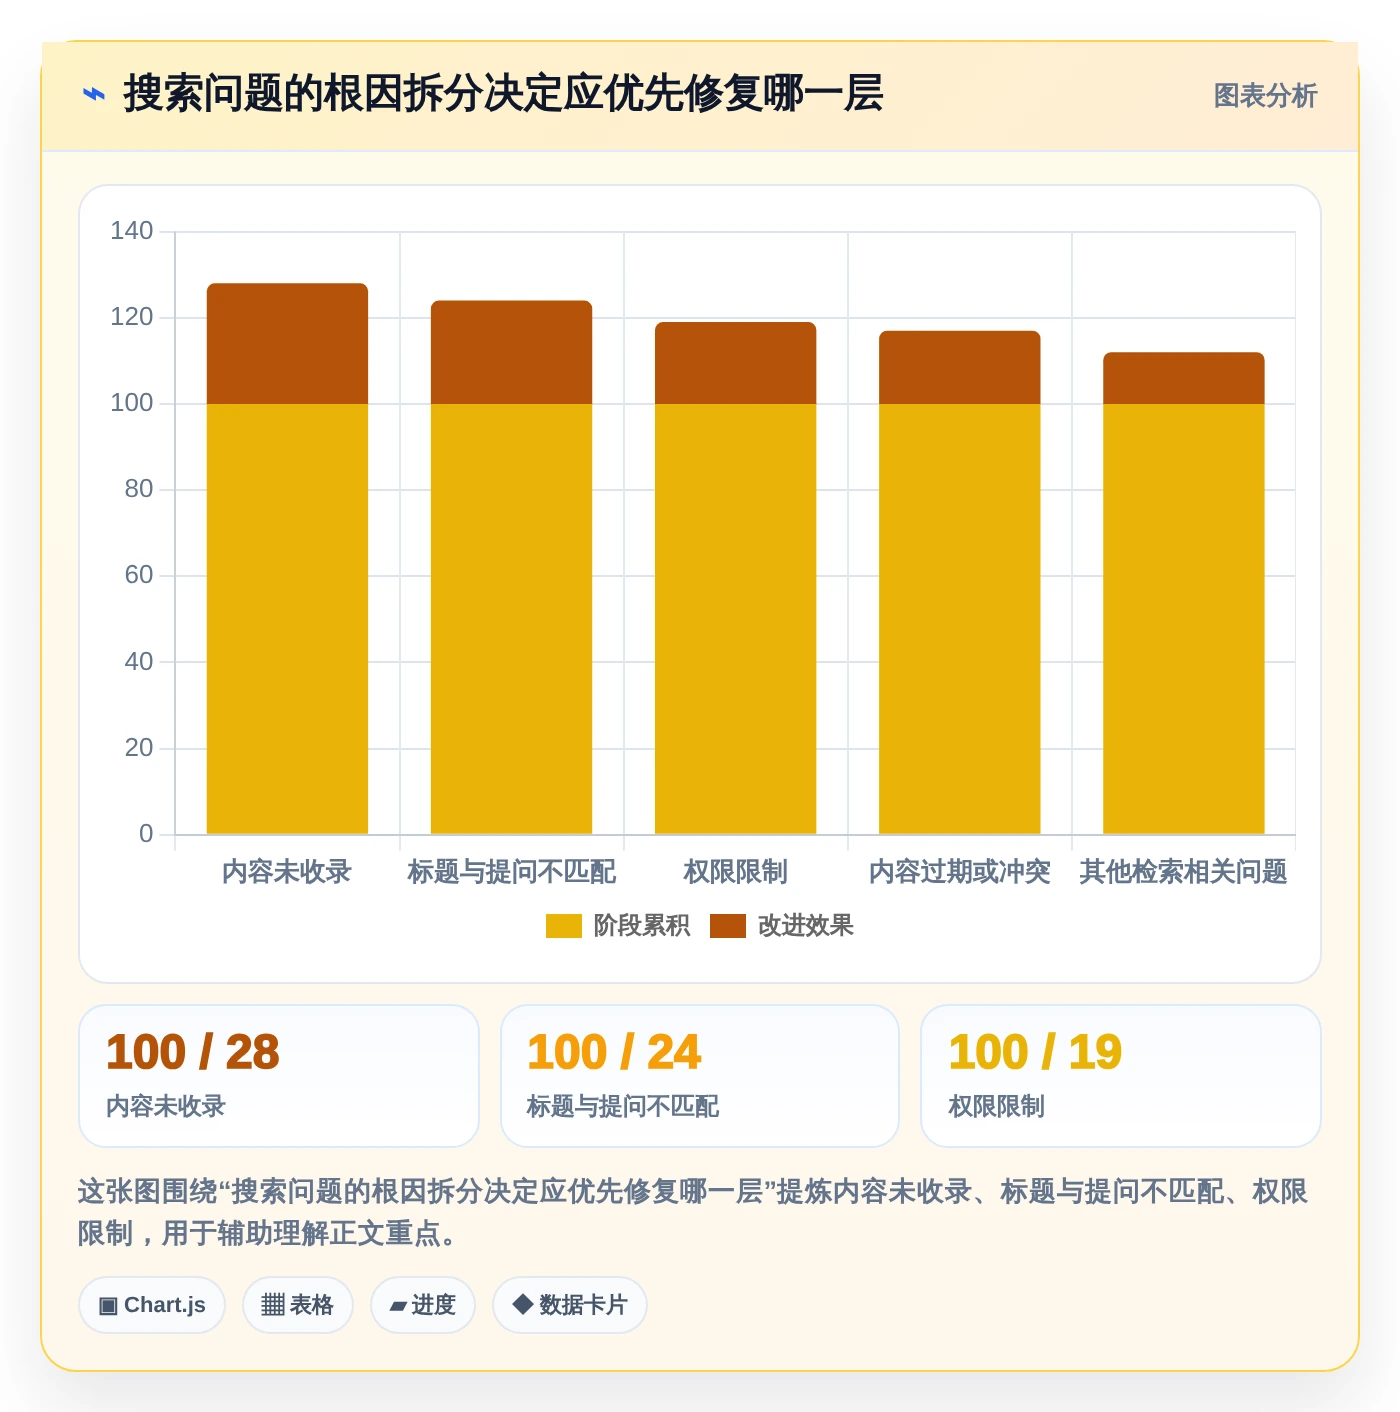The height and width of the screenshot is (1412, 1400).
Task: Click the brown 改进效果 legend color swatch
Action: (728, 926)
